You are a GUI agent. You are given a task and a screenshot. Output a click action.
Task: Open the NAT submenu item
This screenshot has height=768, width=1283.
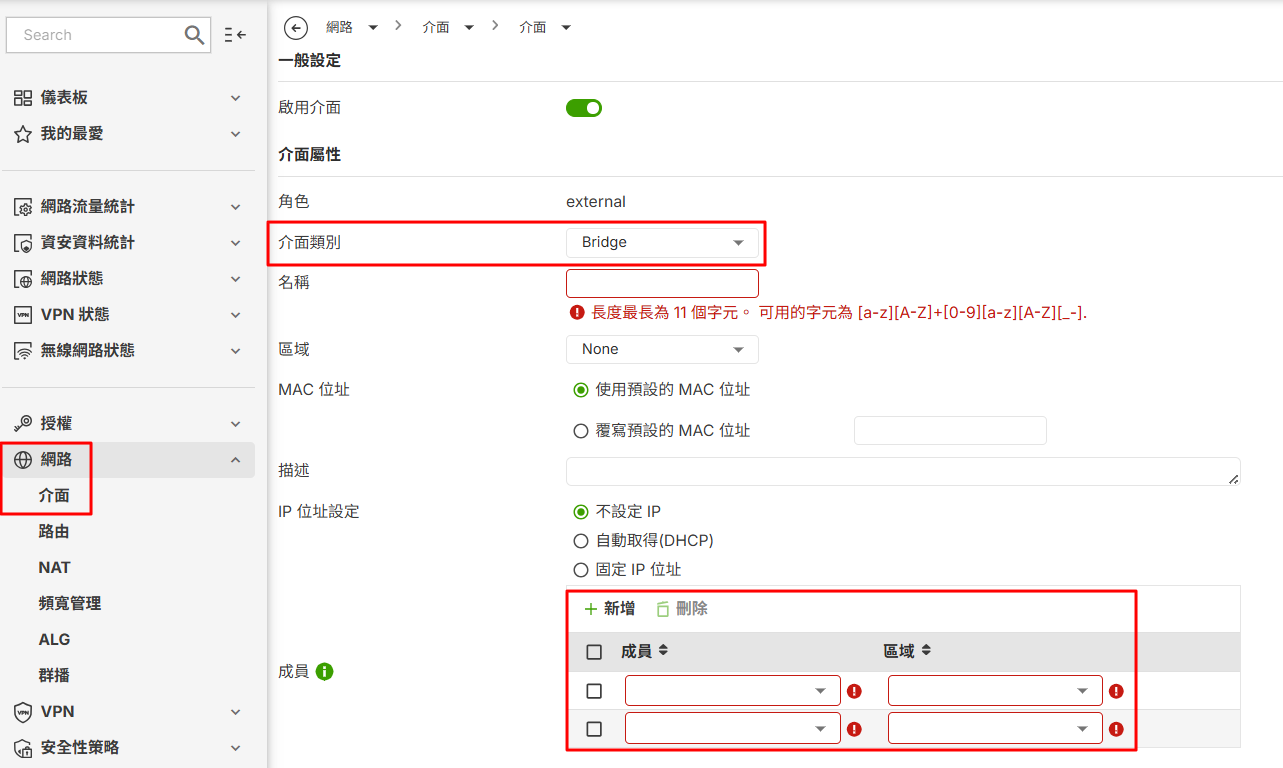pyautogui.click(x=55, y=568)
